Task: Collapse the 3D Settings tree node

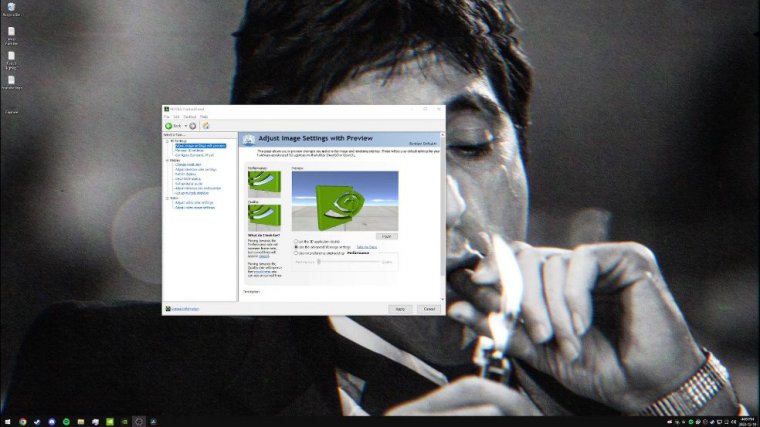Action: [x=167, y=141]
